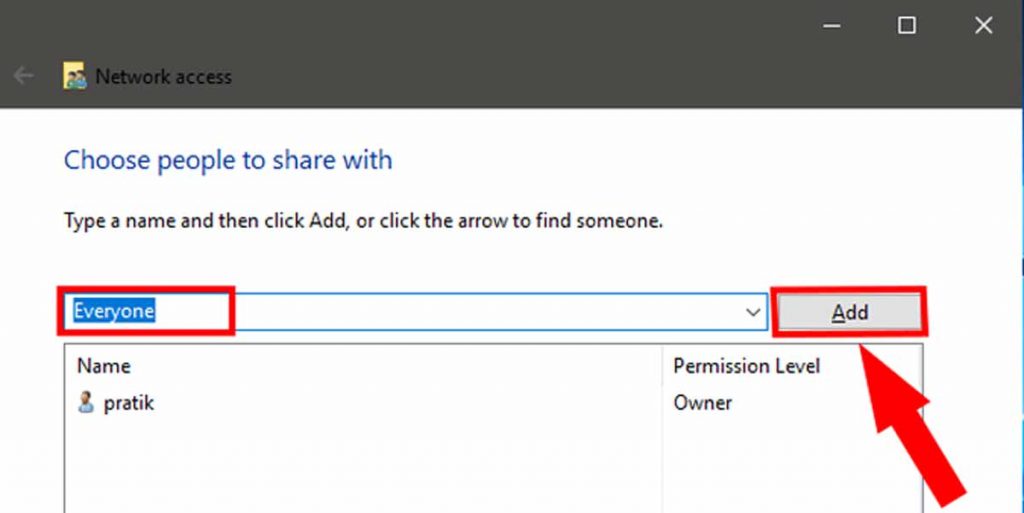Screen dimensions: 1024x513
Task: Close the Network access dialog
Action: (984, 25)
